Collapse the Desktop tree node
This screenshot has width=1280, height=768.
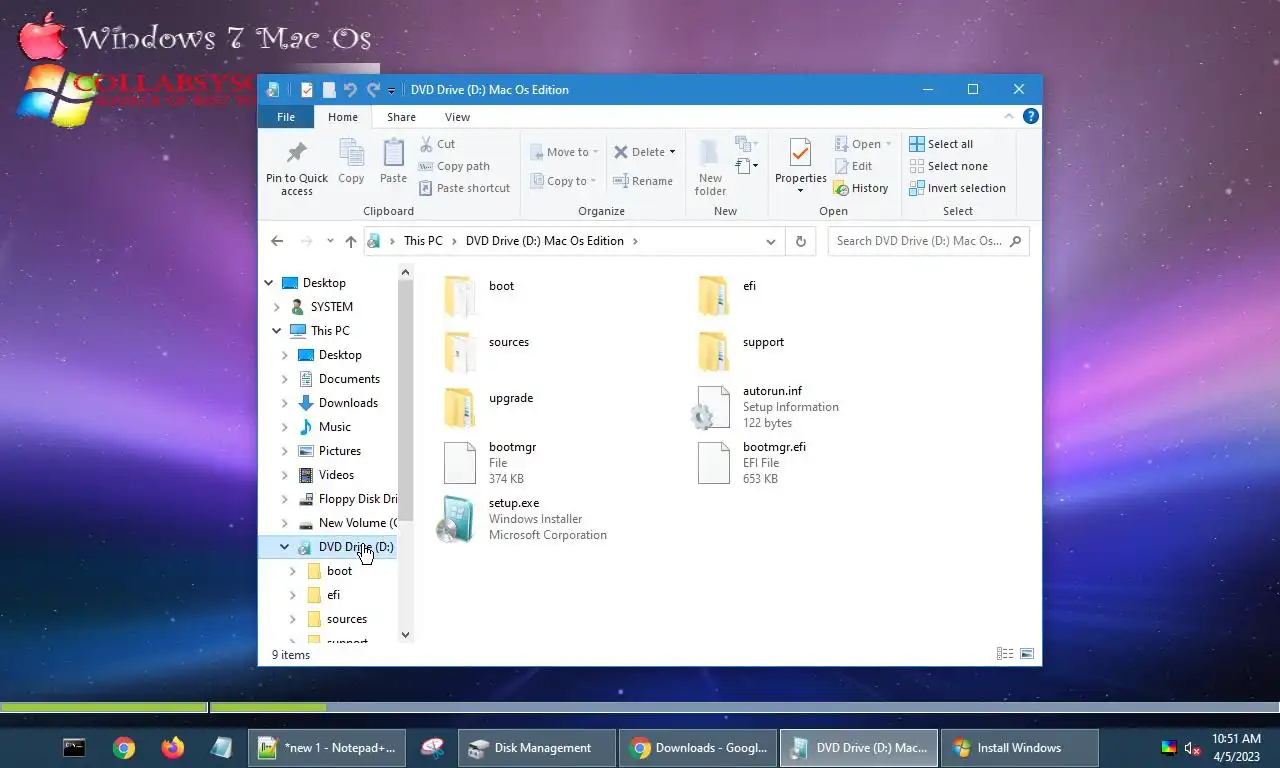[269, 283]
